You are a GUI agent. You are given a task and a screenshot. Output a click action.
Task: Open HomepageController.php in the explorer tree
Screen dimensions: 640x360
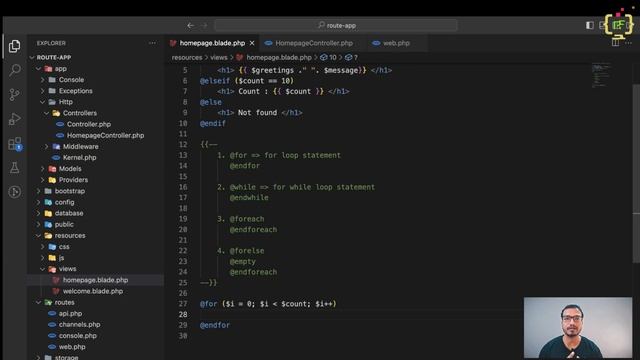pos(105,135)
